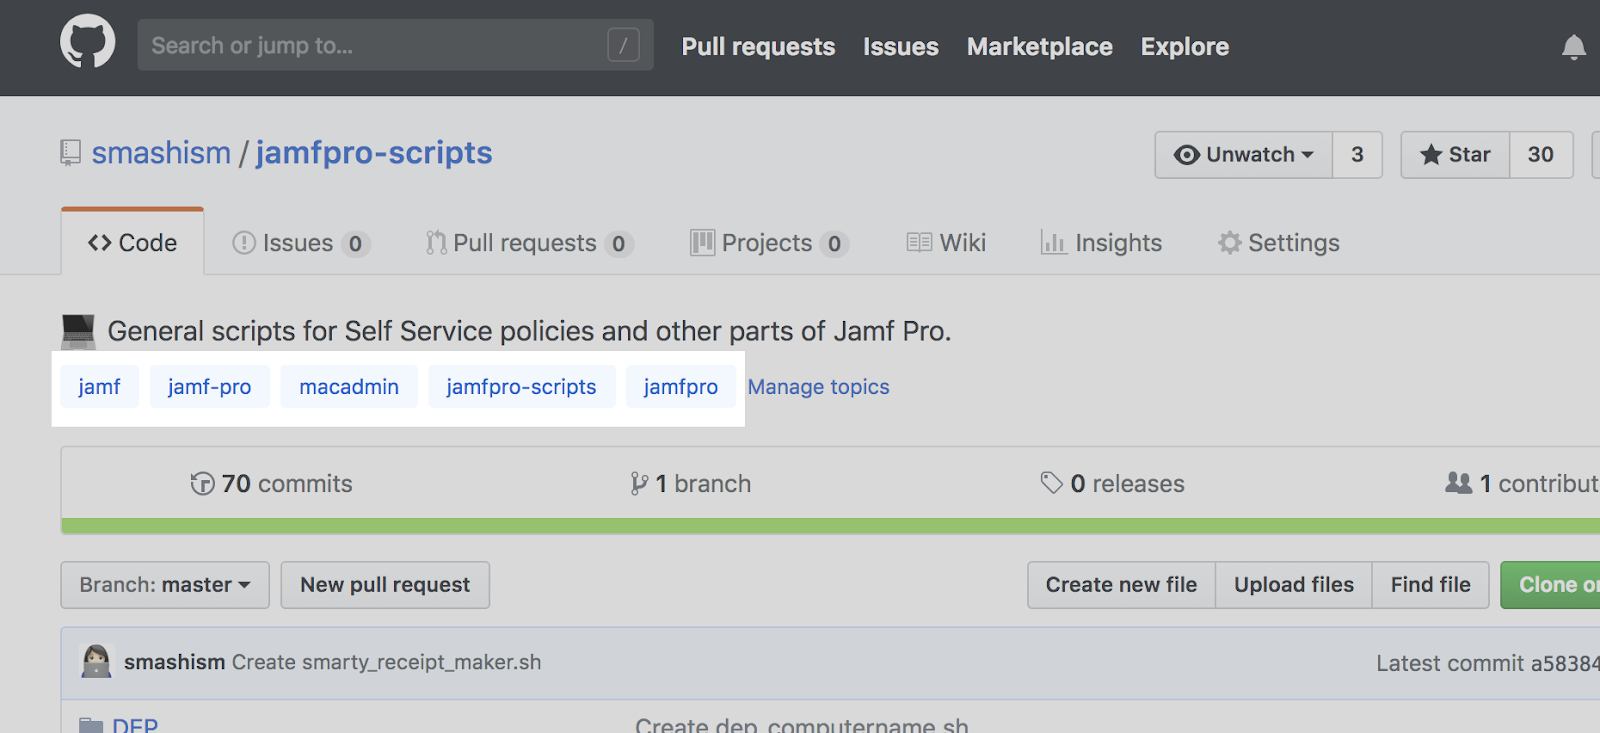This screenshot has height=733, width=1600.
Task: Select the jamfpro-scripts topic tag
Action: tap(521, 387)
